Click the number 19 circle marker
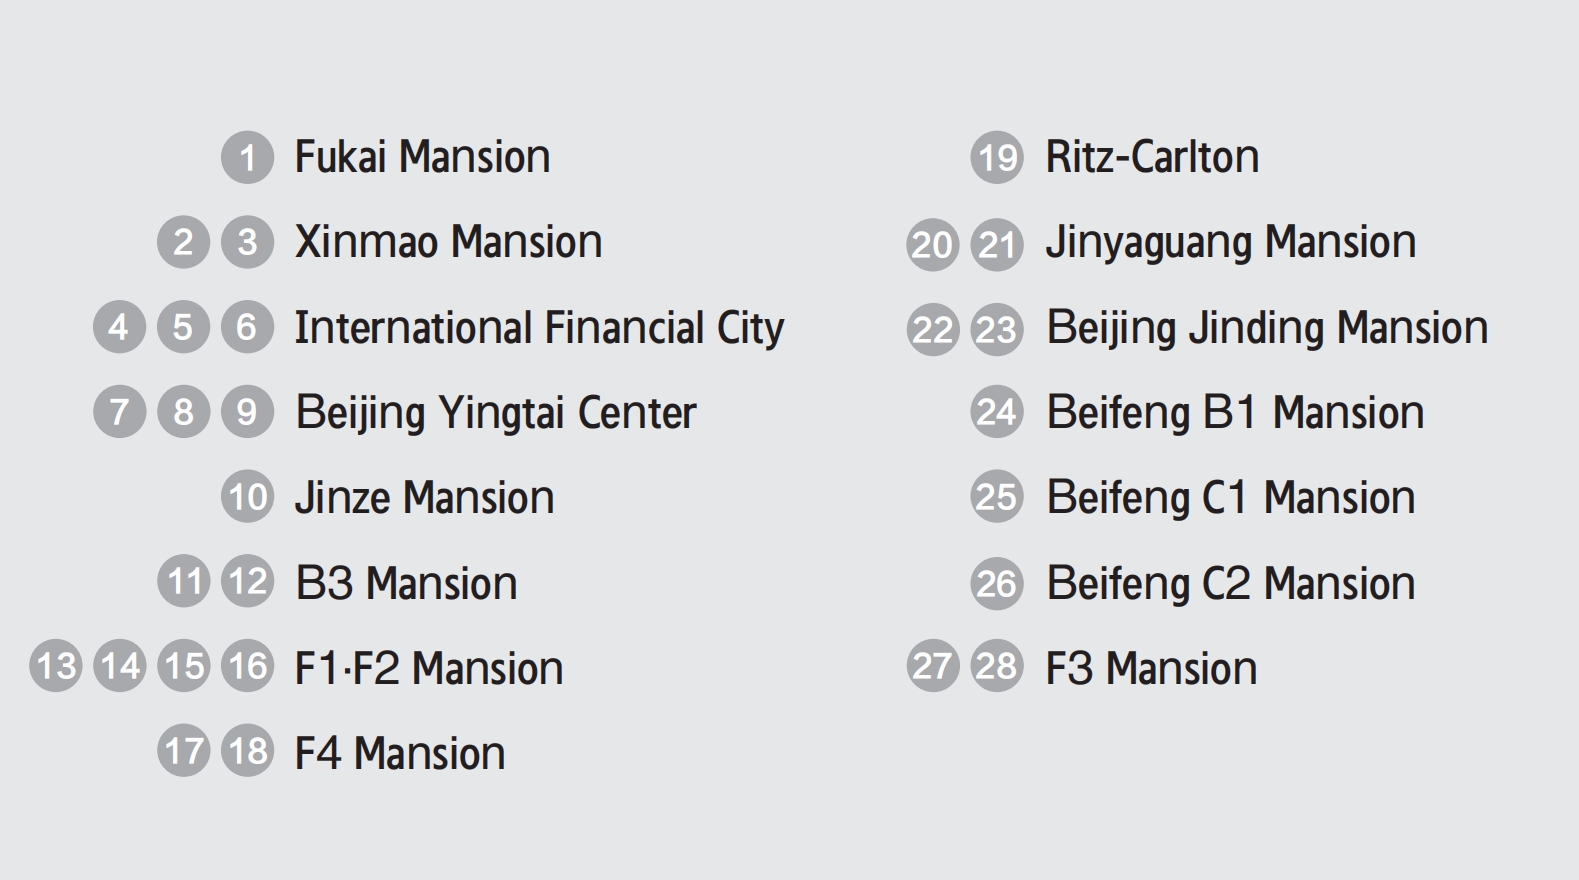 tap(997, 157)
